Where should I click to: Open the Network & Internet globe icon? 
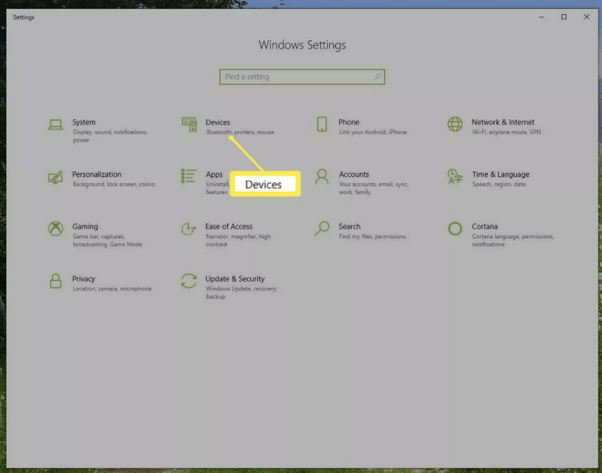(455, 124)
